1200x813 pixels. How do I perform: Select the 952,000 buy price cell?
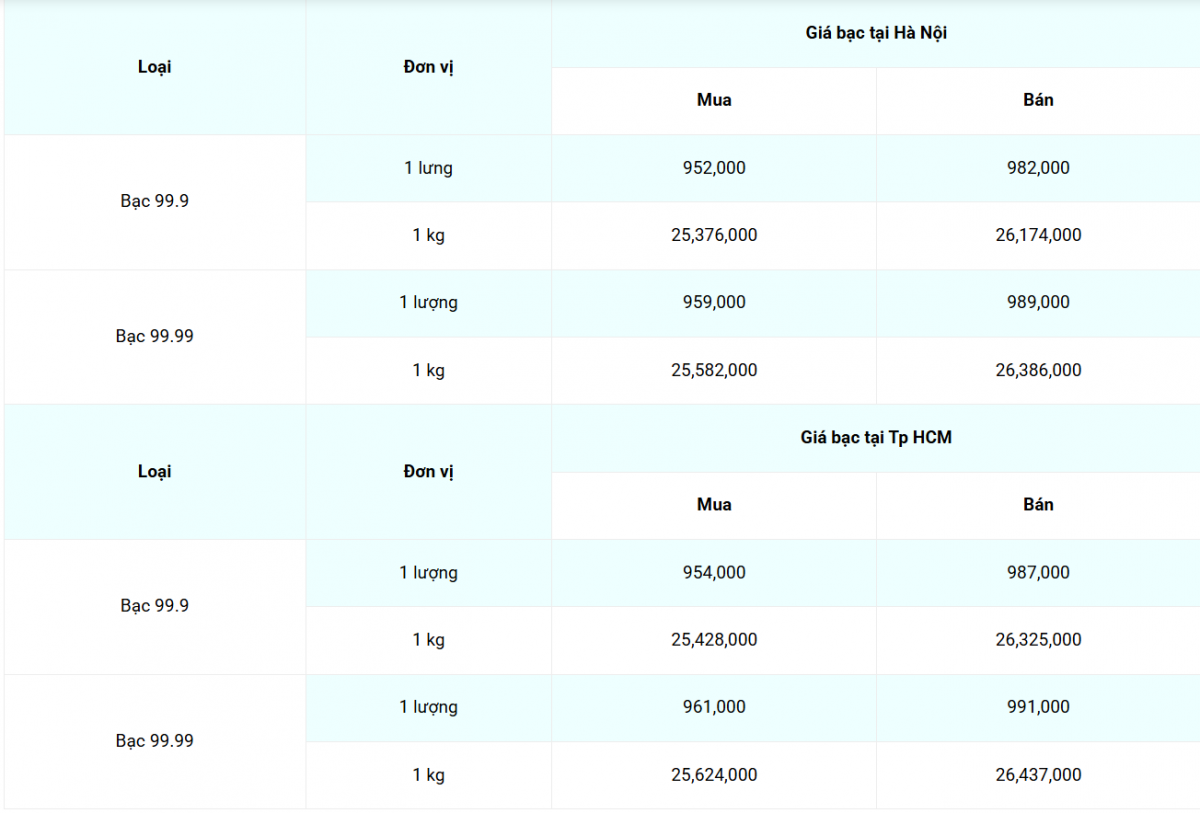click(714, 168)
